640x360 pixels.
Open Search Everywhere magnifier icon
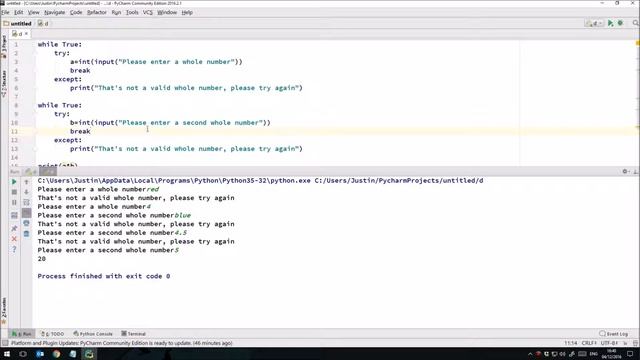(x=636, y=23)
